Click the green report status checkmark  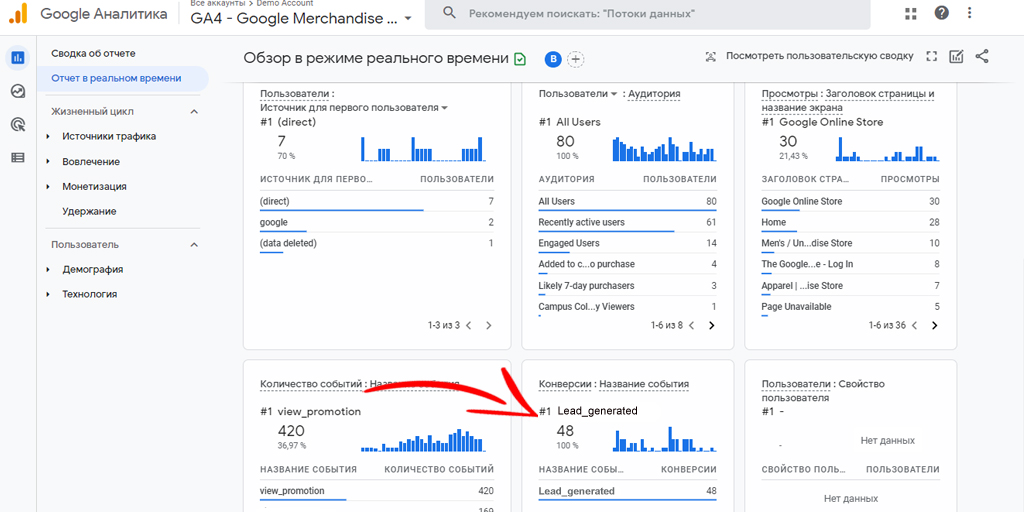(x=520, y=59)
